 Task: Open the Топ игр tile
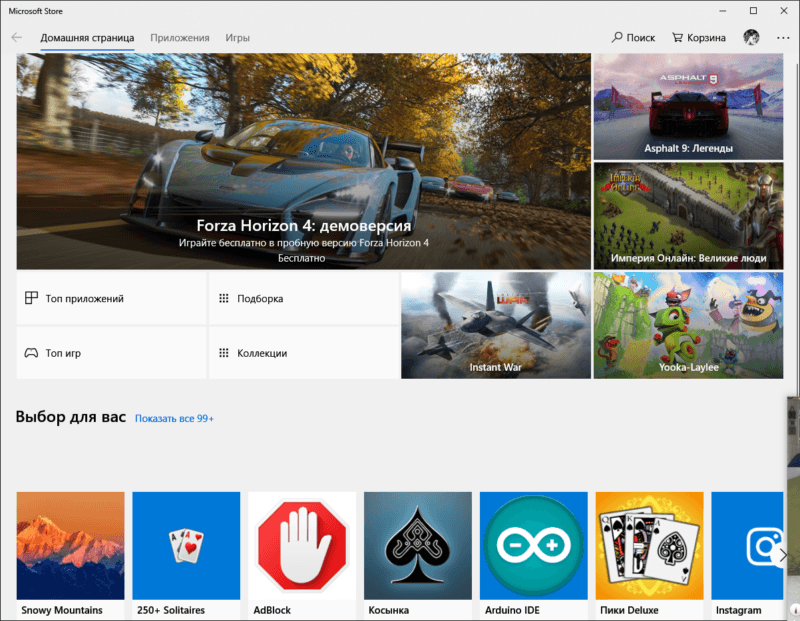click(x=112, y=353)
